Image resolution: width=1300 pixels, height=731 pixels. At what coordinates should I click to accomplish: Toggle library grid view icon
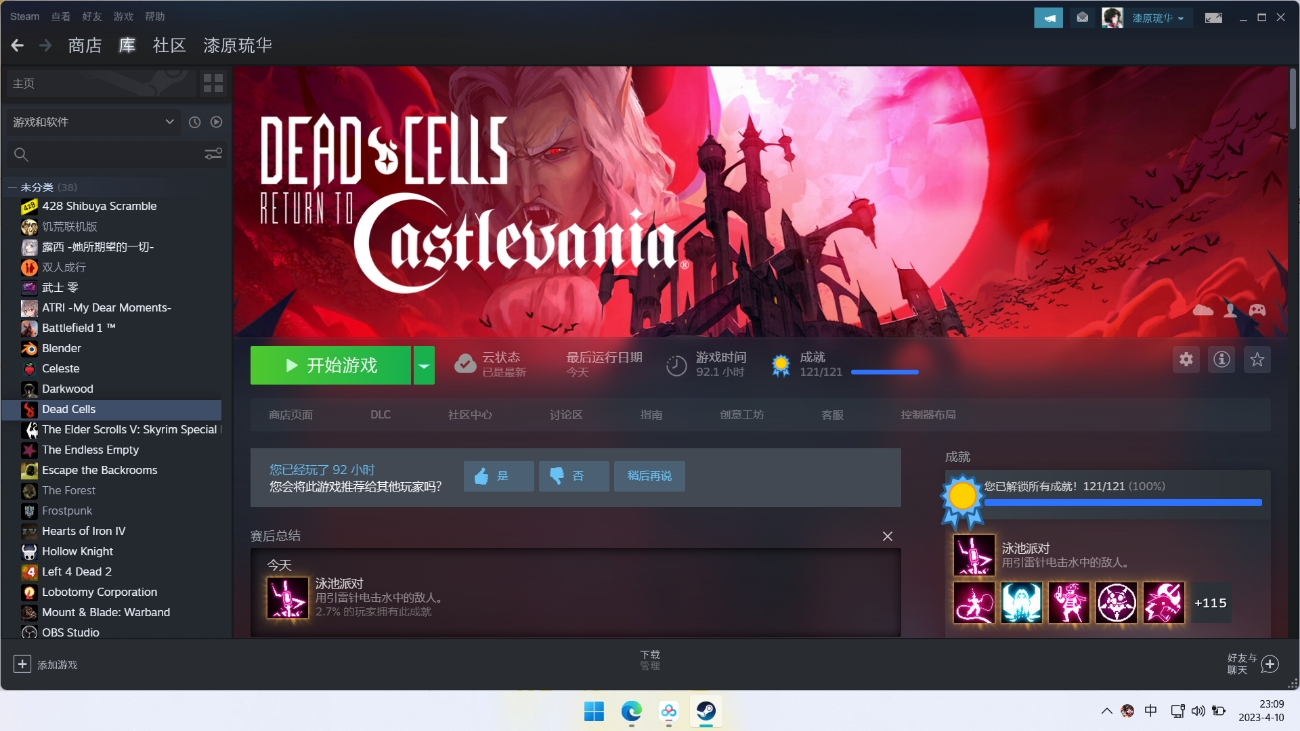[x=214, y=83]
